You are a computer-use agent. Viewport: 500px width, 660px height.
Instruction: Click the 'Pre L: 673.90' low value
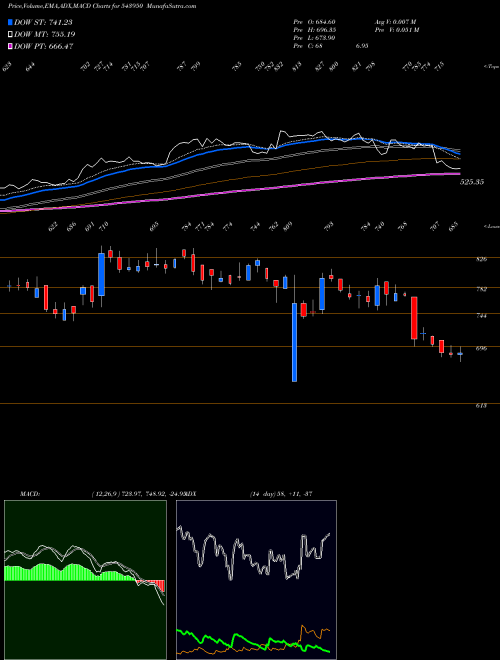click(314, 38)
